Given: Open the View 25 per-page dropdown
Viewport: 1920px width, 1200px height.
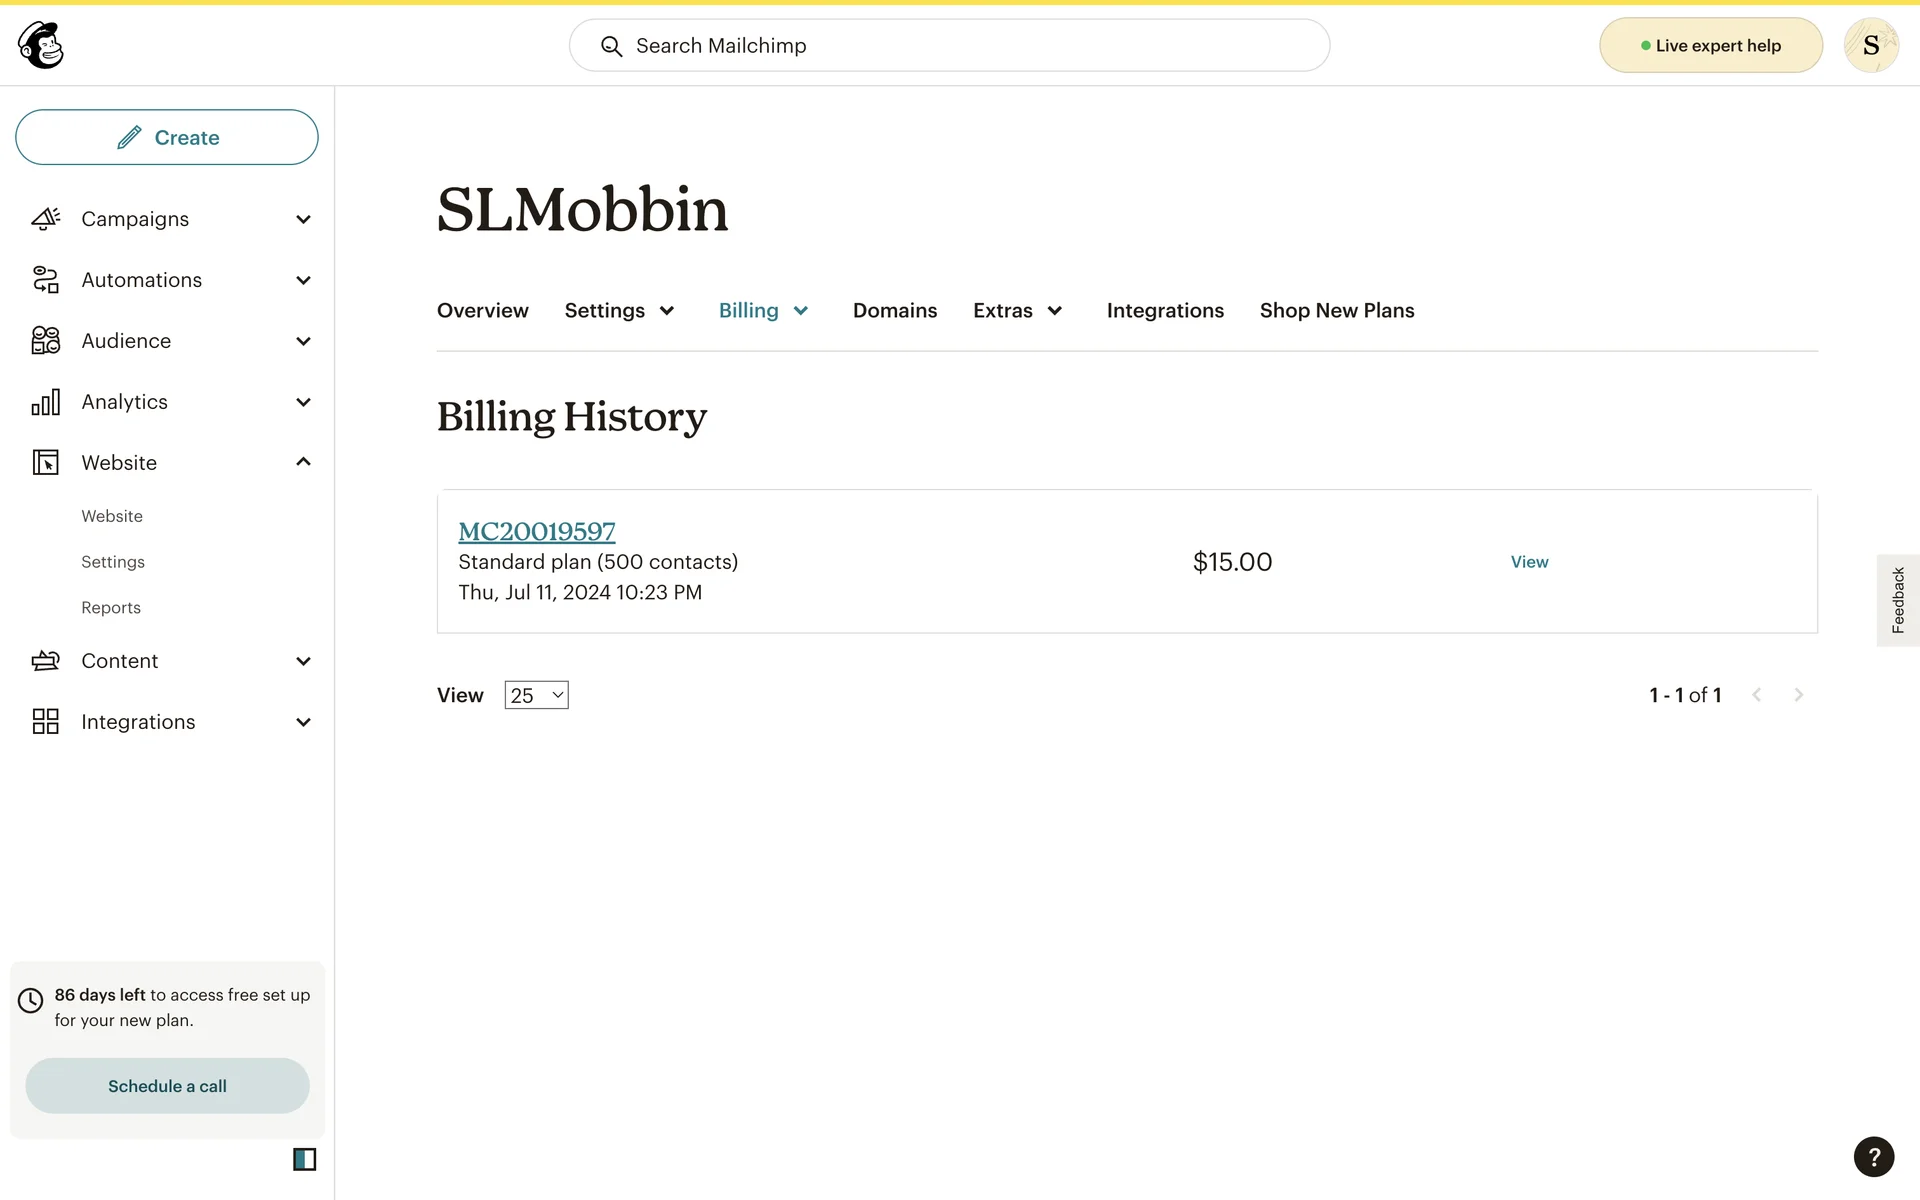Looking at the screenshot, I should coord(536,695).
